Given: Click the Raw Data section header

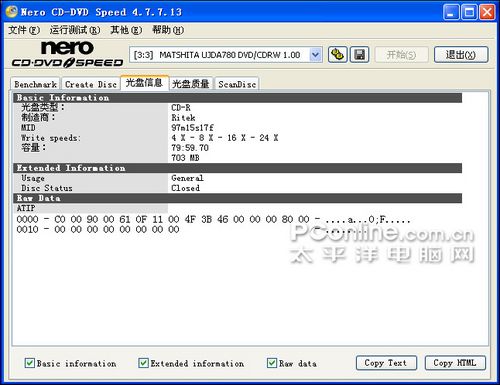Looking at the screenshot, I should [237, 198].
